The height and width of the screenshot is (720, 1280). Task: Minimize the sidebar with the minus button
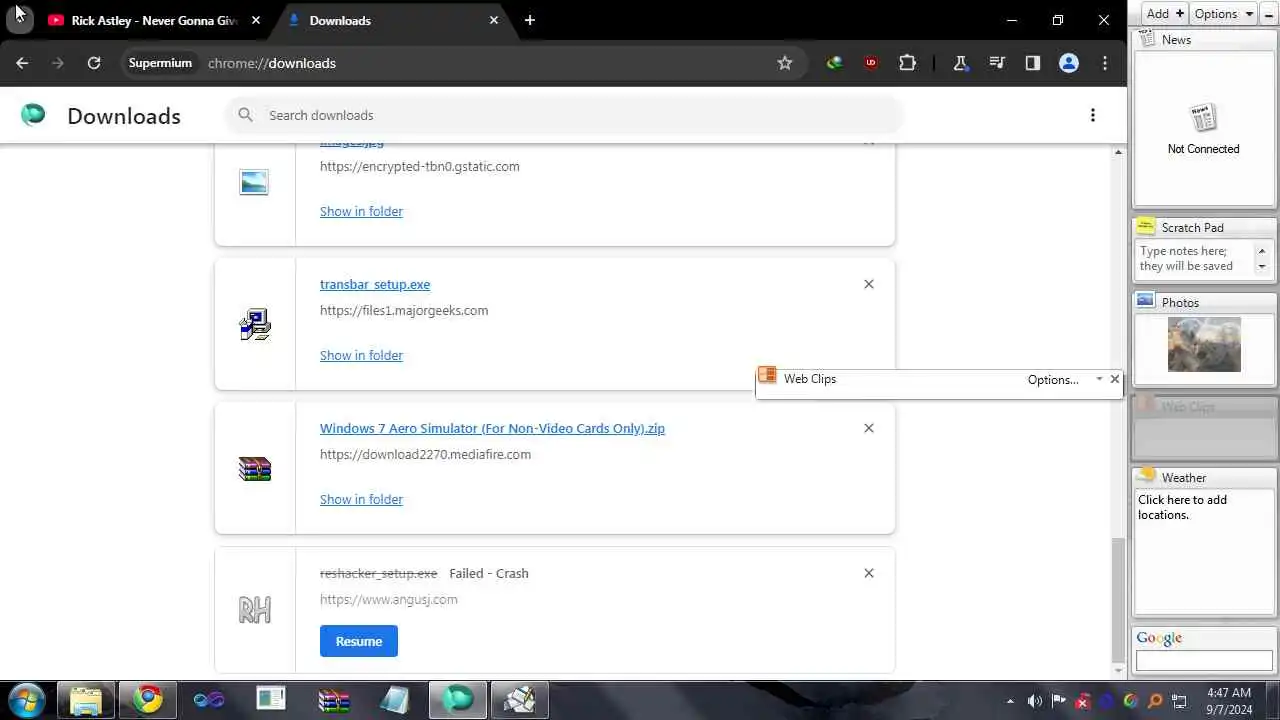pyautogui.click(x=1269, y=13)
